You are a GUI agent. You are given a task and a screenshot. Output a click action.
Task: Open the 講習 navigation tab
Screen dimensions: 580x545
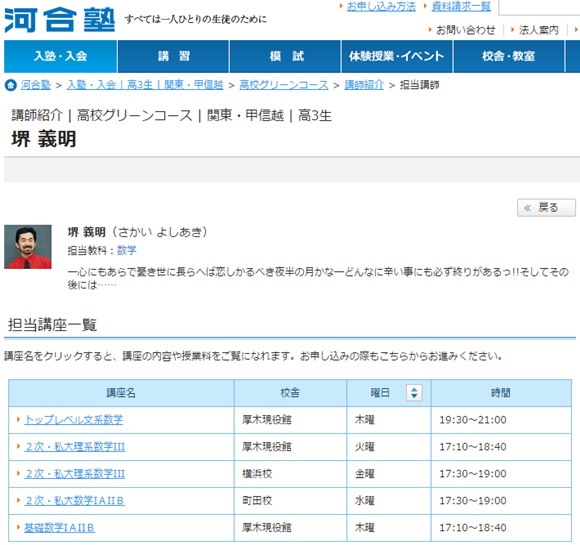point(173,56)
